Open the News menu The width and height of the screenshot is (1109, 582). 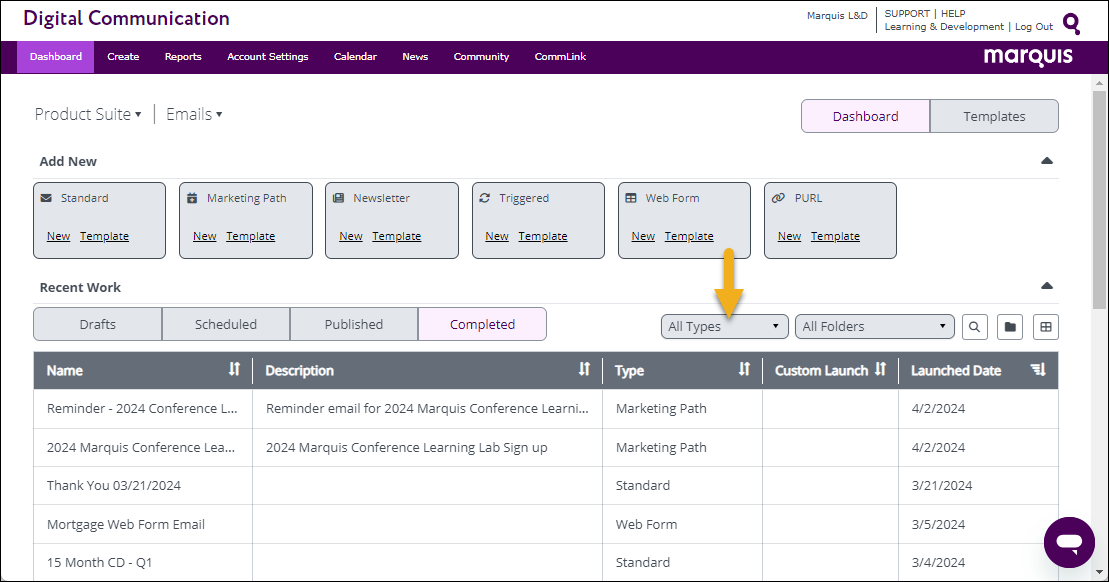(415, 57)
